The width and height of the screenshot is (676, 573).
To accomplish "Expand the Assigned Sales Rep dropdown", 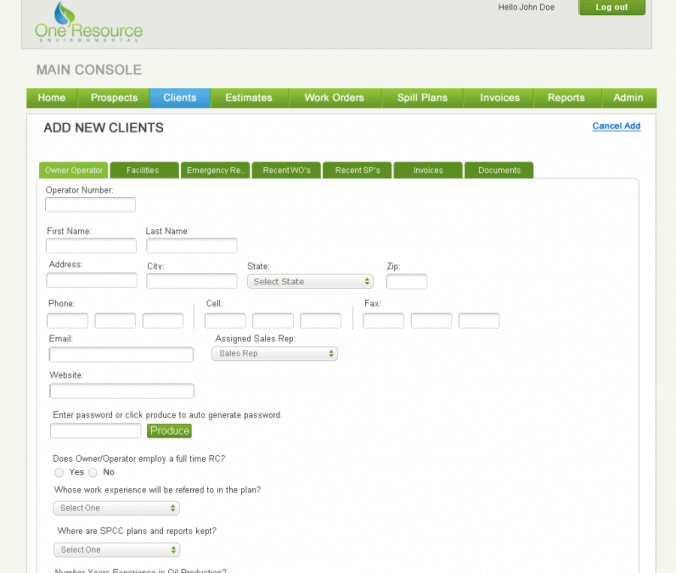I will 275,354.
